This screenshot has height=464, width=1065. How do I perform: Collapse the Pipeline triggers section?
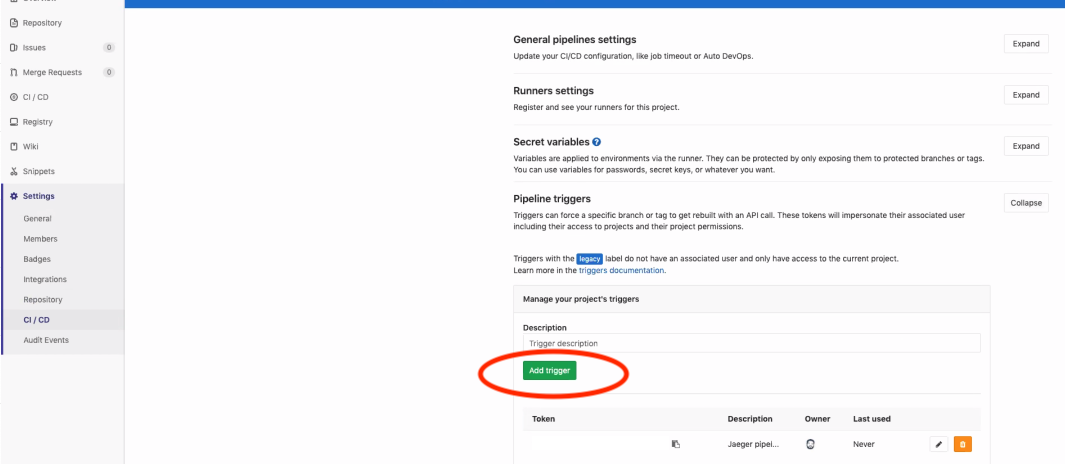(1026, 203)
